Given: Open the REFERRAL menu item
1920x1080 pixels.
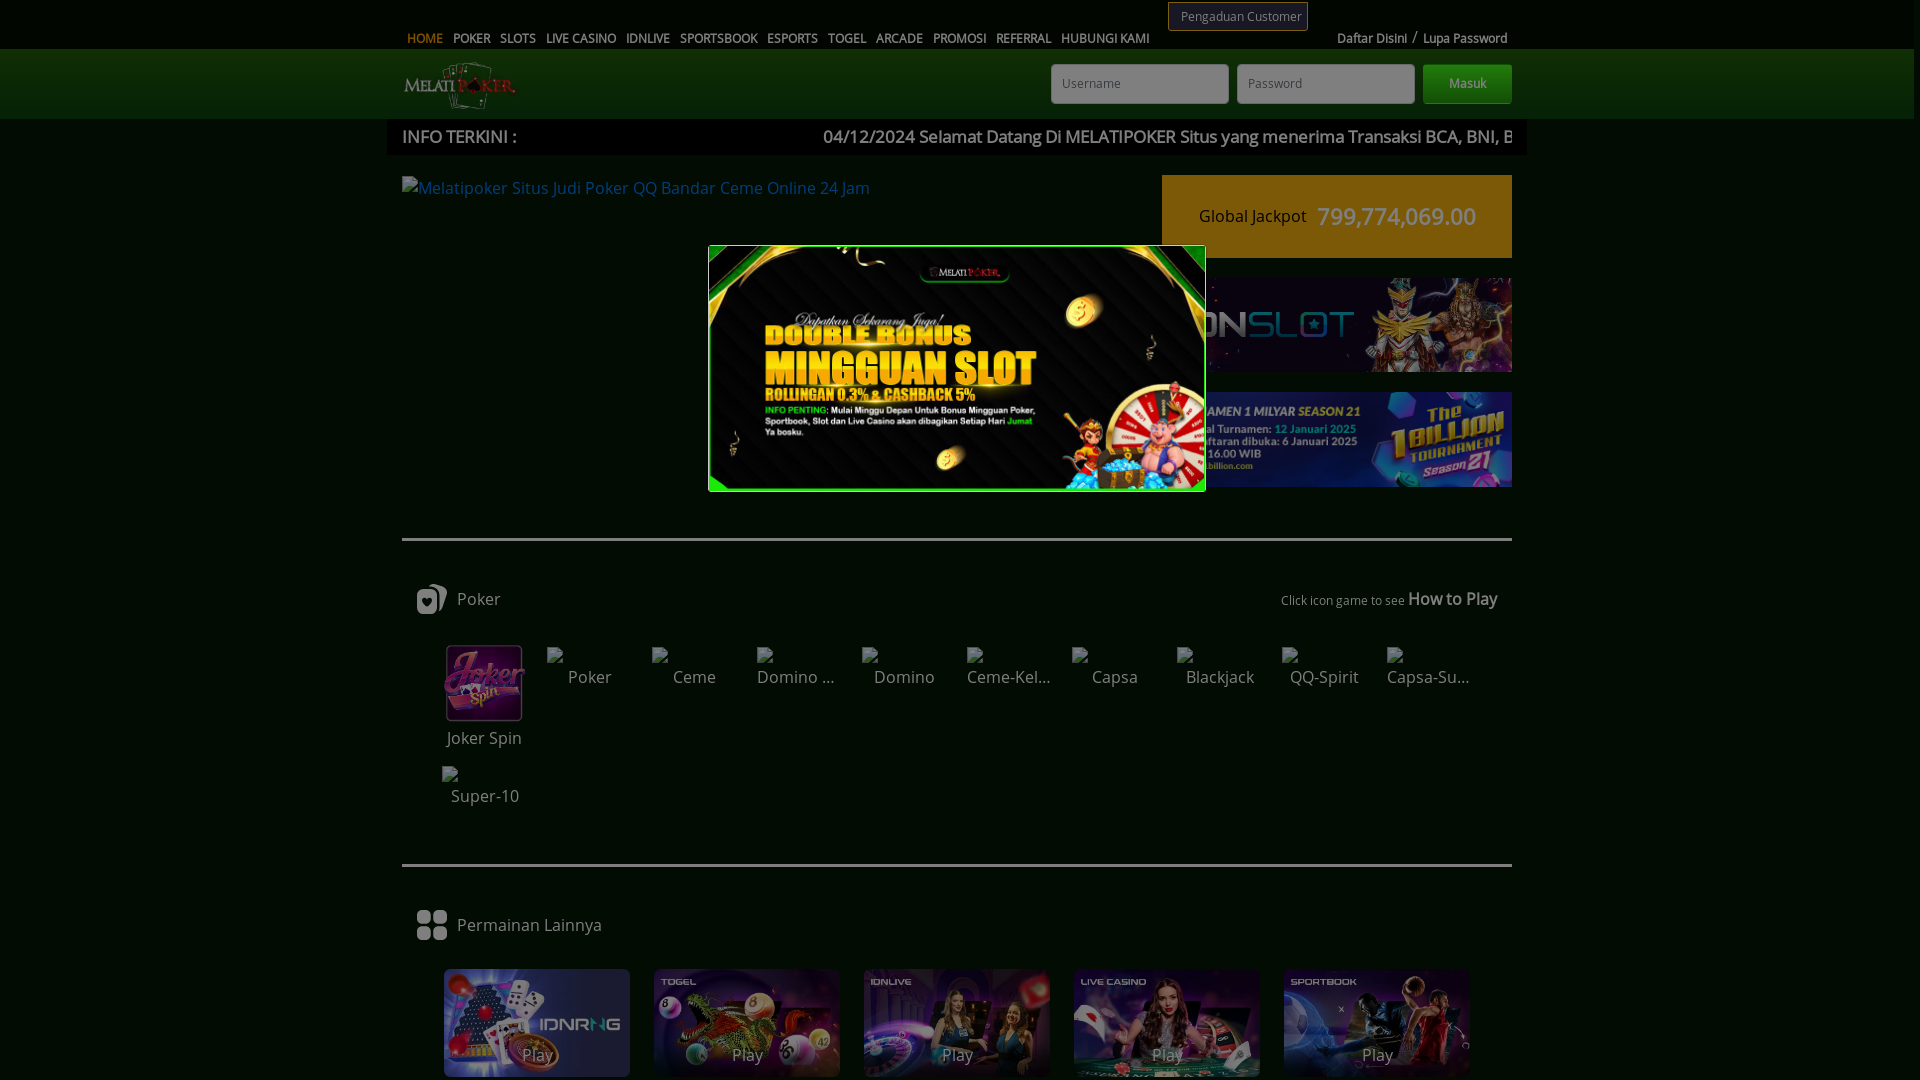Looking at the screenshot, I should tap(1023, 38).
